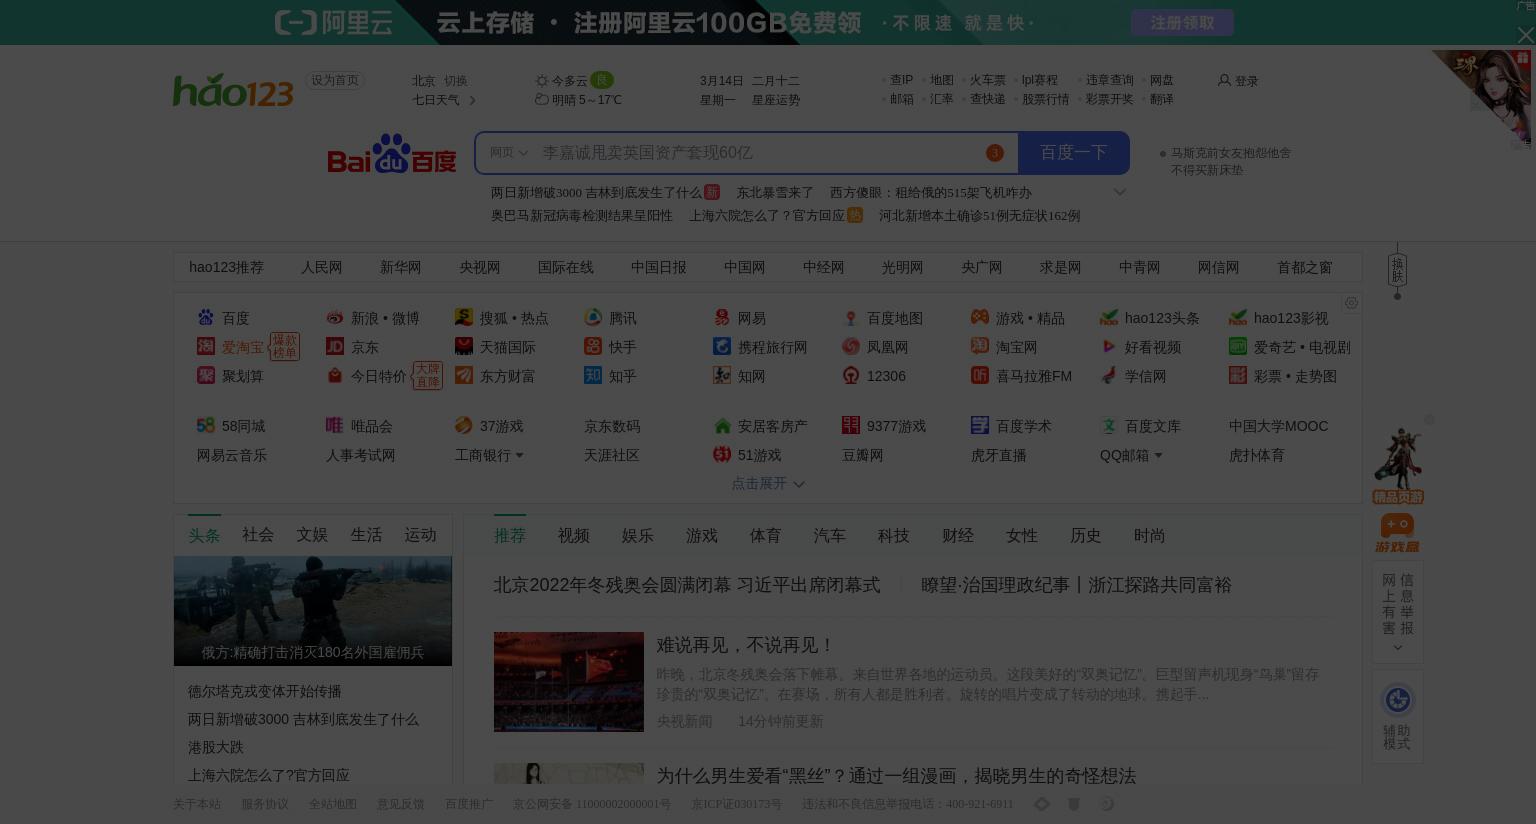Close the Aliyun top banner ad
1536x824 pixels.
click(1525, 36)
